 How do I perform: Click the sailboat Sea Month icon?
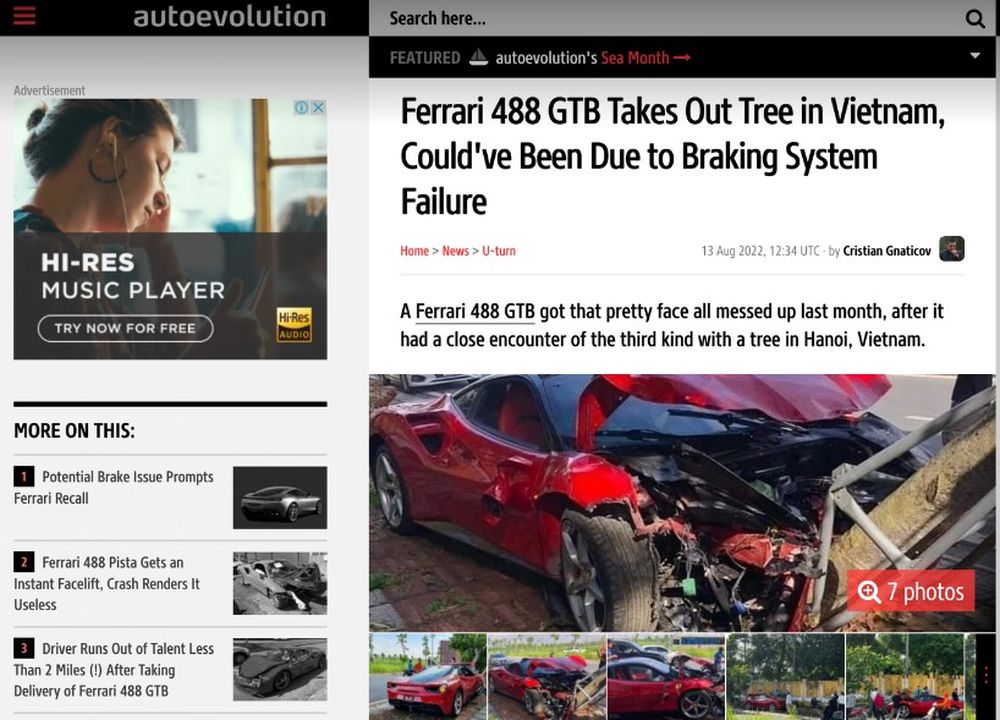click(x=478, y=57)
